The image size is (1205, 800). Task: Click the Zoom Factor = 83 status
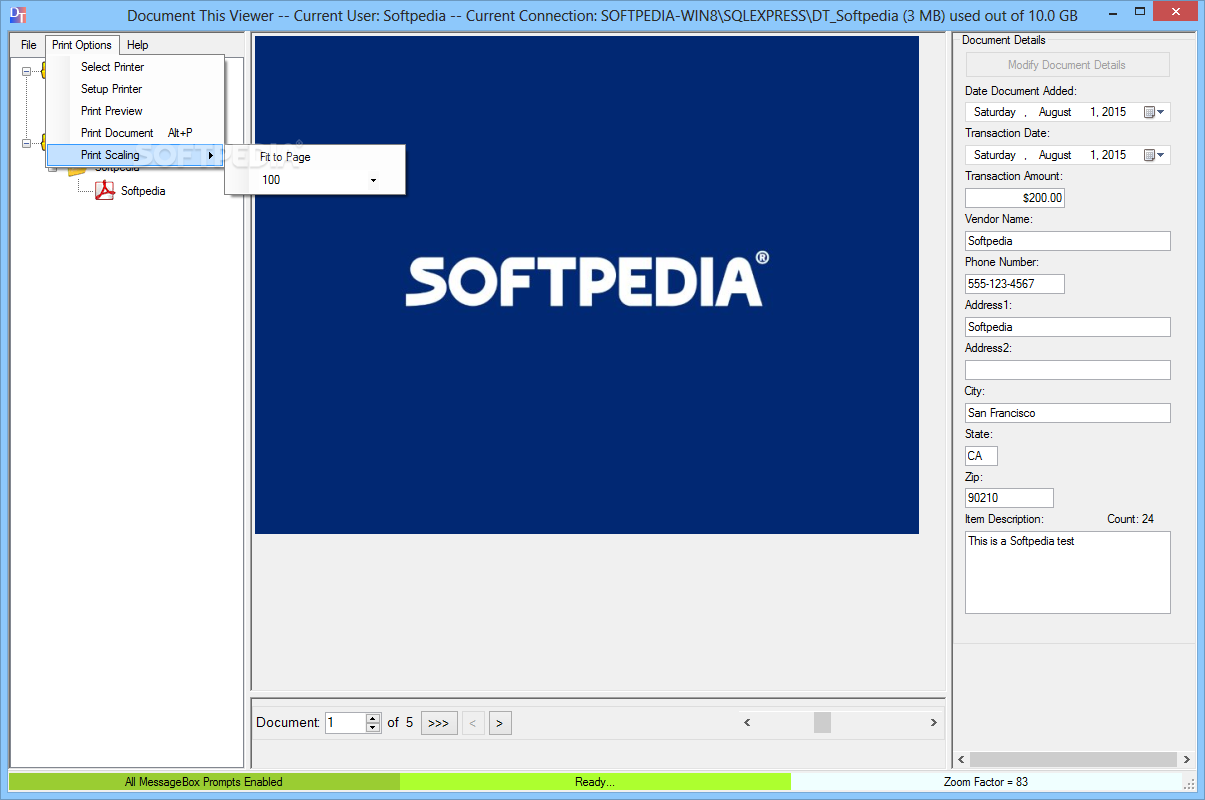[986, 782]
